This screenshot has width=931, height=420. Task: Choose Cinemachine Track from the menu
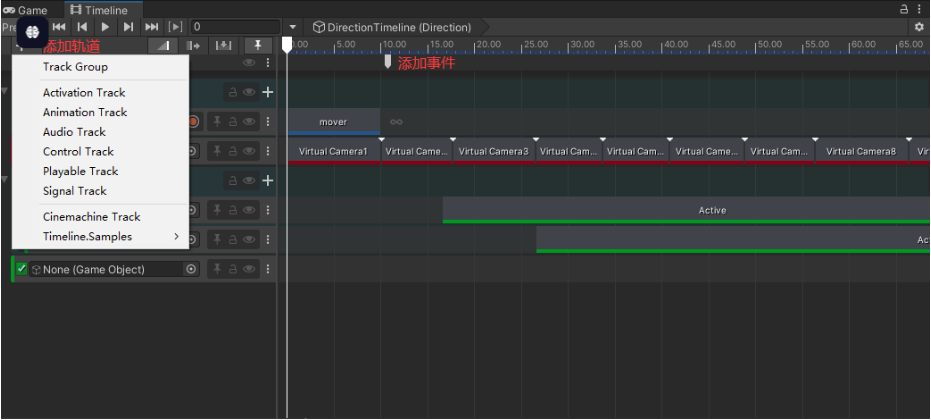click(x=91, y=217)
